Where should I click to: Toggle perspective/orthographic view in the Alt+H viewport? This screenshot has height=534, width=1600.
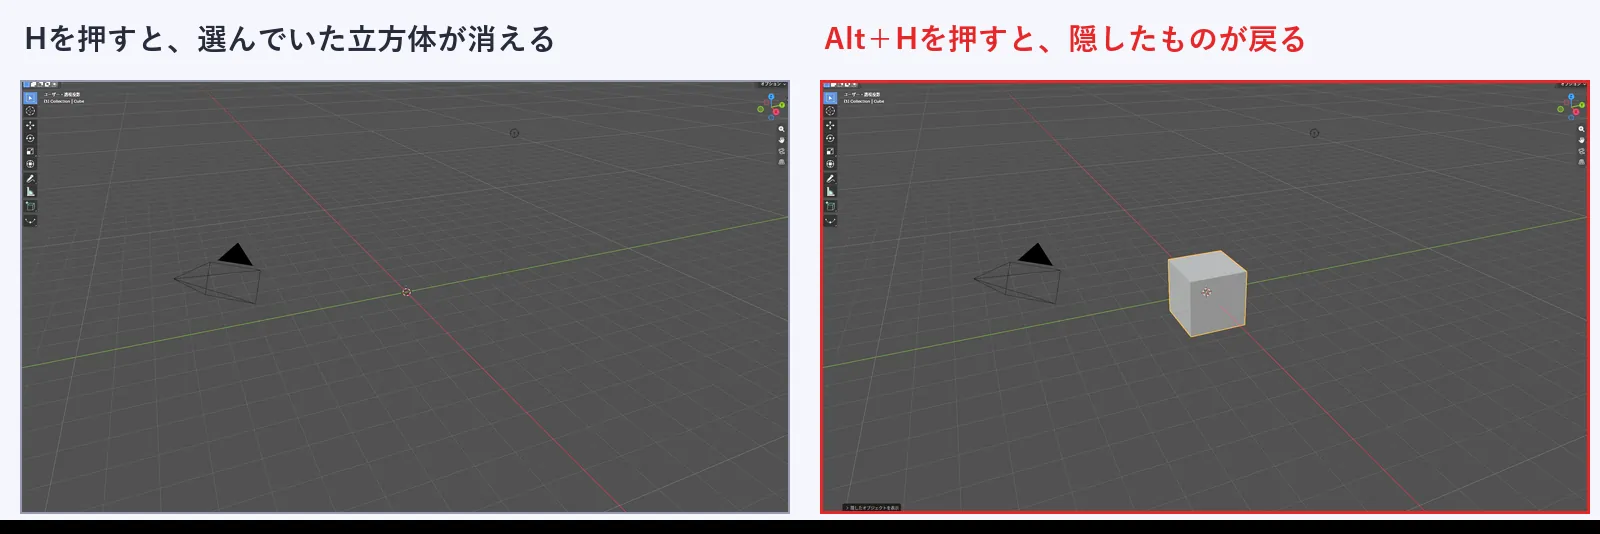coord(1581,162)
